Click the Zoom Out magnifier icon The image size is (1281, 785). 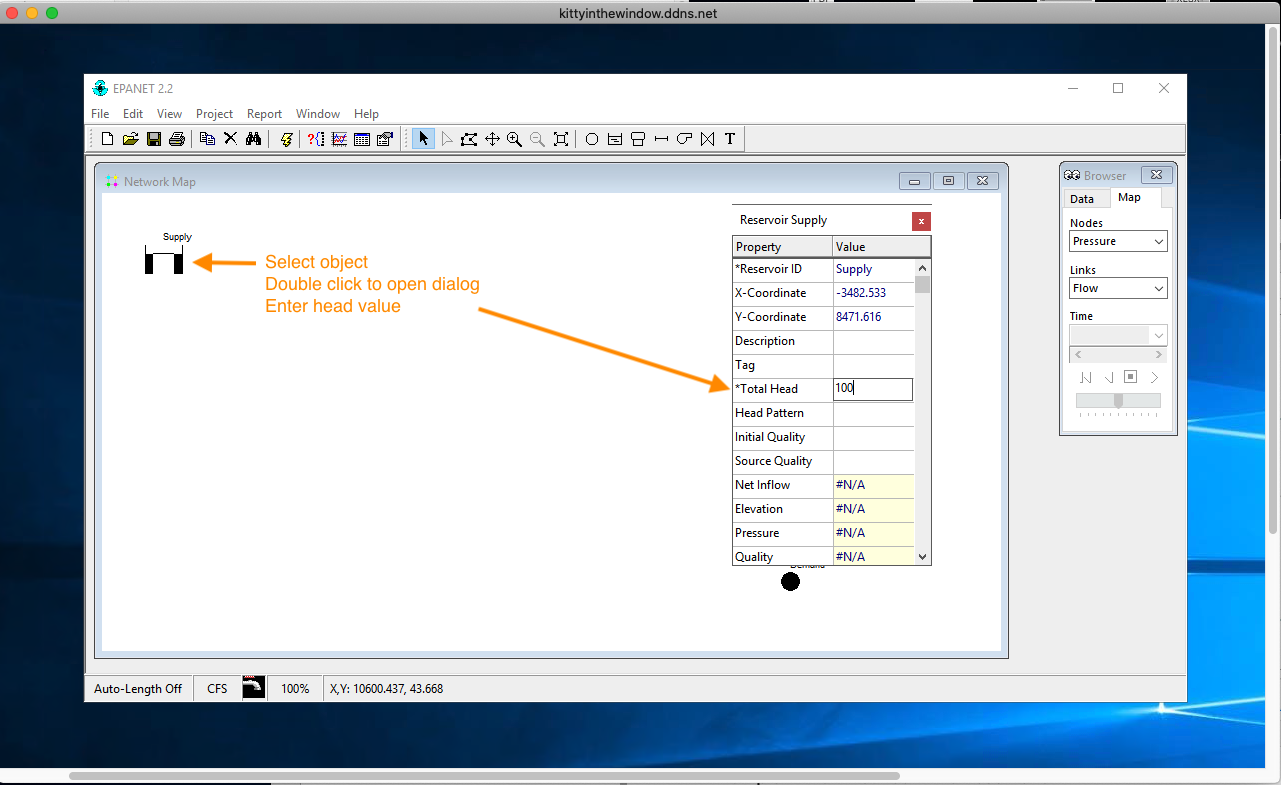point(537,139)
